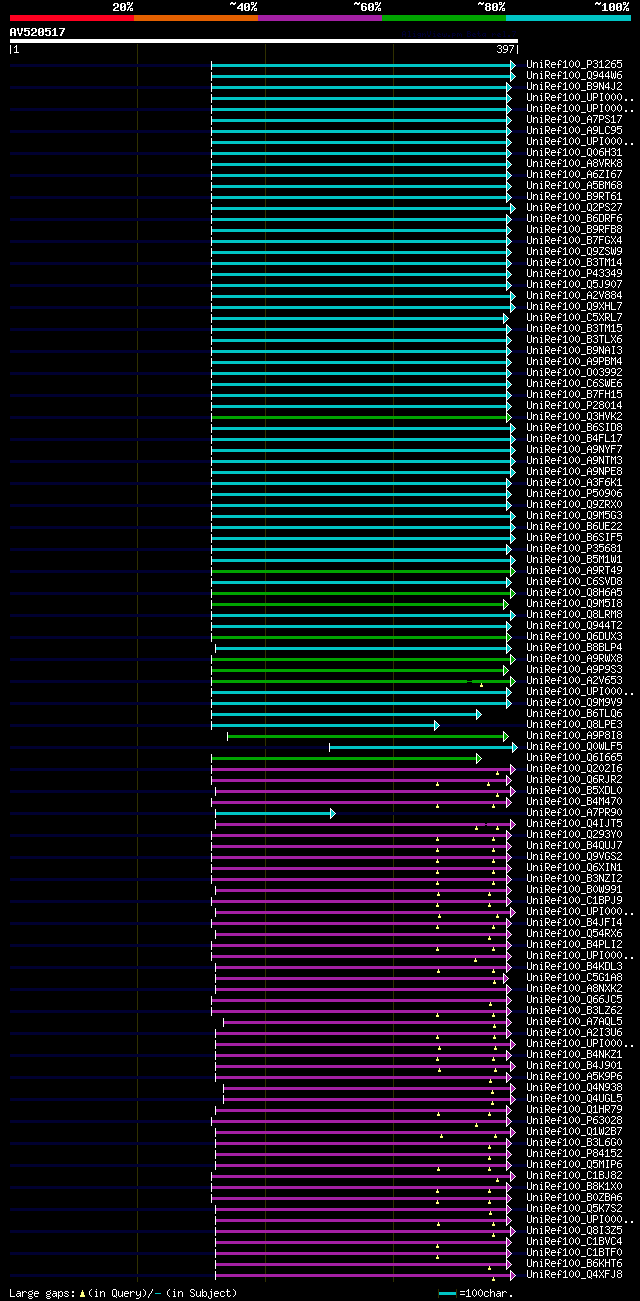Screen dimensions: 640x1301
Task: Select the UniRef100_Q9M5G3 label
Action: click(x=574, y=516)
